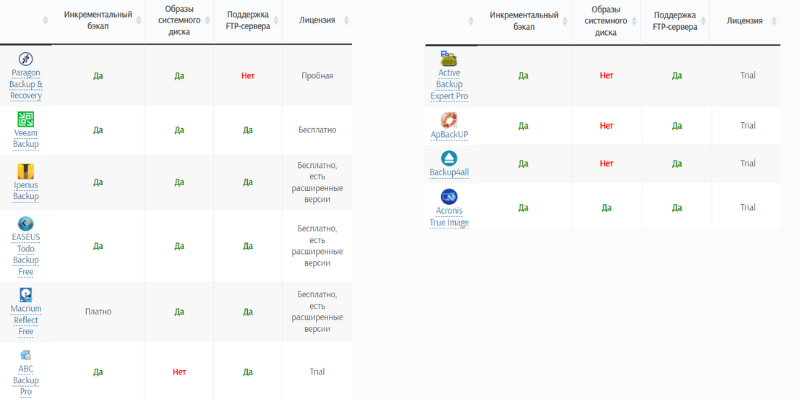Follow the Iperius Backup text link

(26, 190)
